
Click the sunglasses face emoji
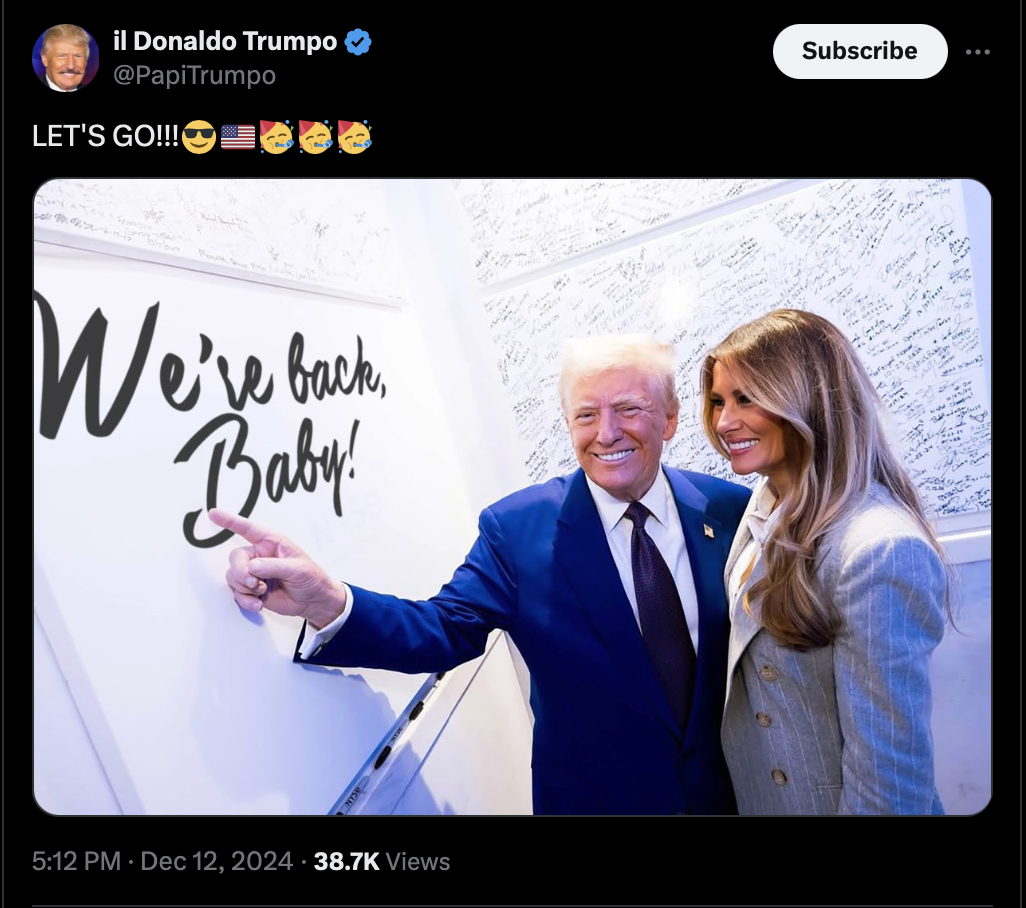pyautogui.click(x=199, y=137)
